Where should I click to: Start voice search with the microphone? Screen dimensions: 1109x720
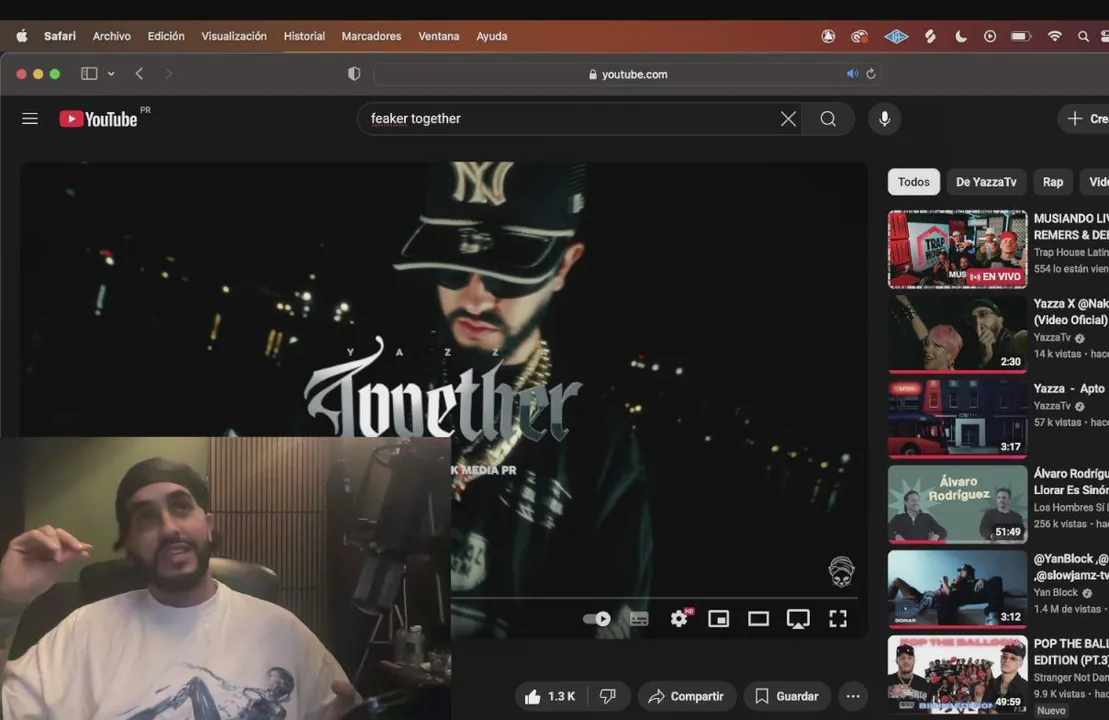(884, 119)
